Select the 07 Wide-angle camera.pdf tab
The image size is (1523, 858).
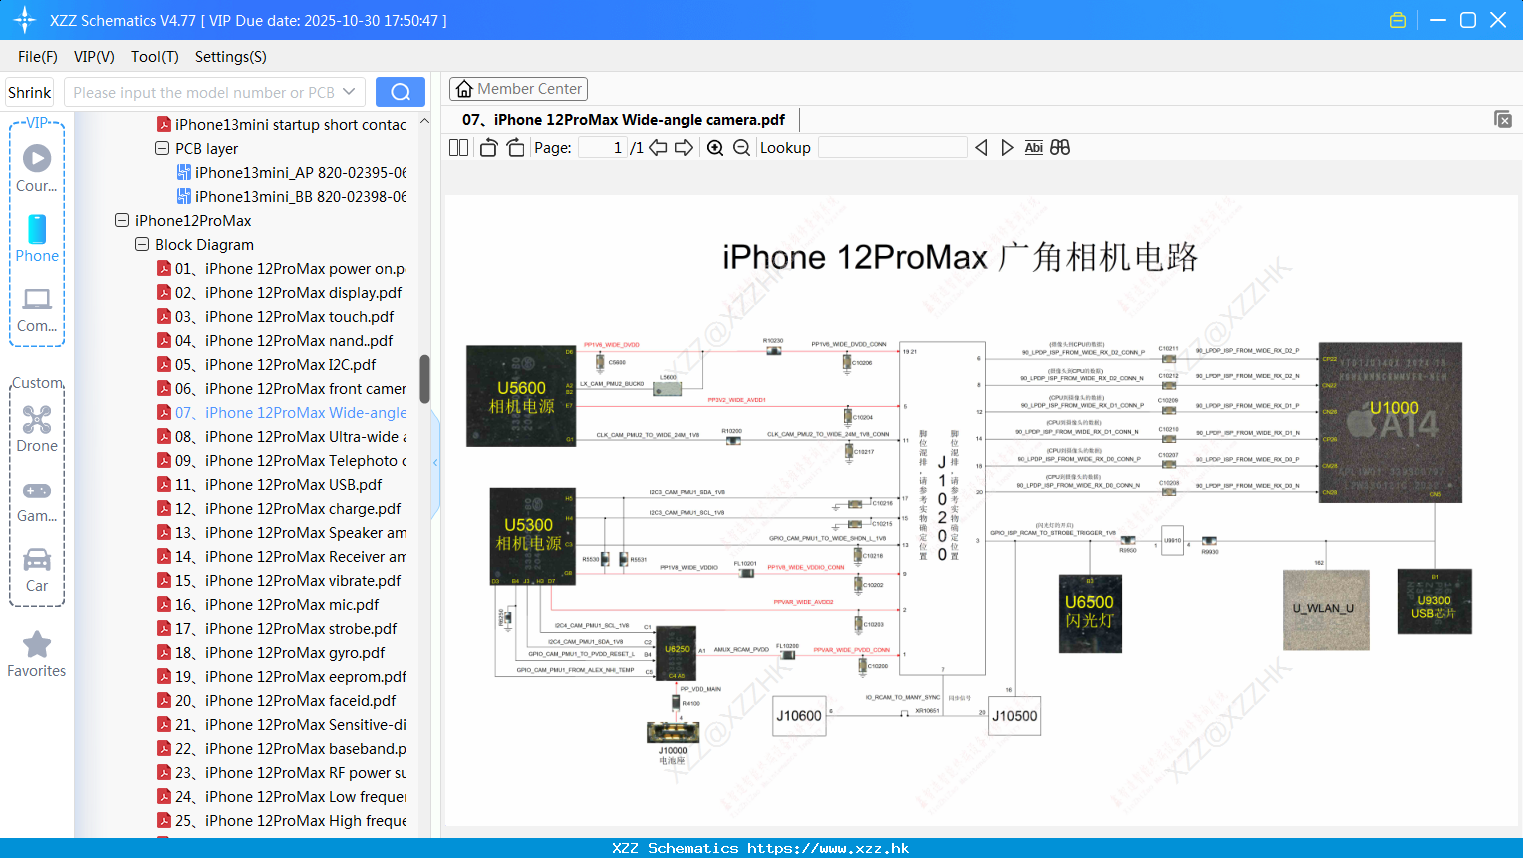pyautogui.click(x=623, y=120)
